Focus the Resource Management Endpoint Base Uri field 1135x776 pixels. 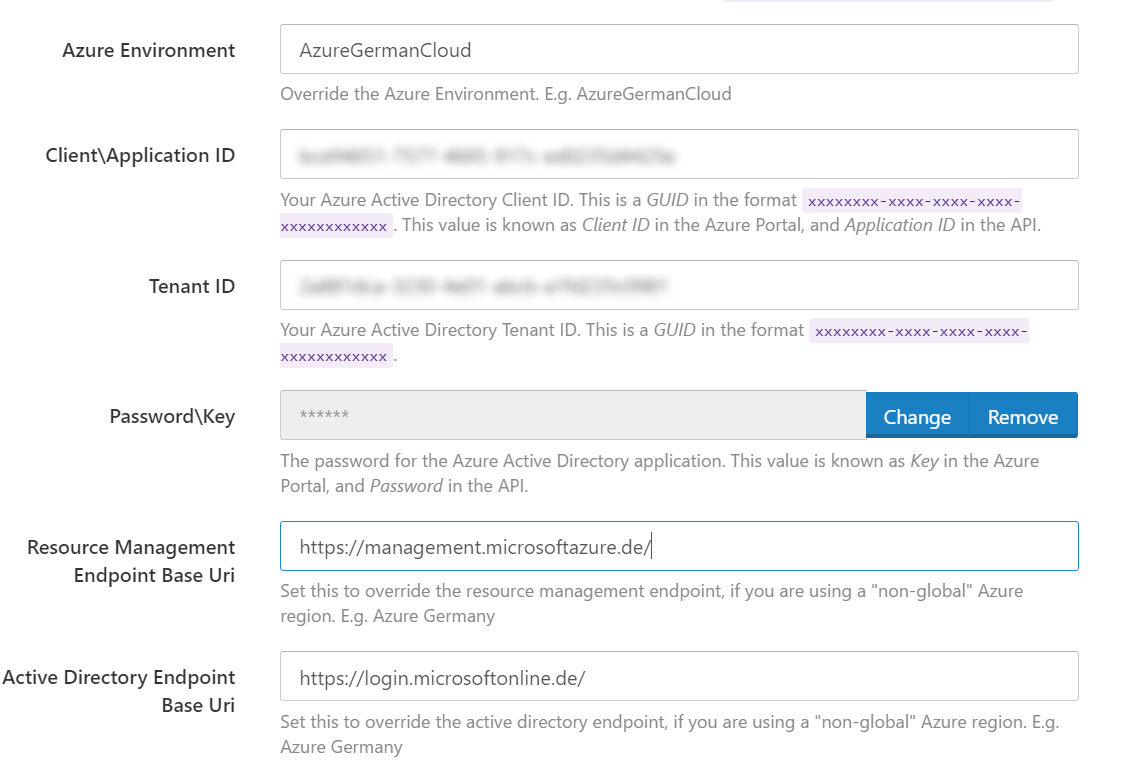pos(680,546)
